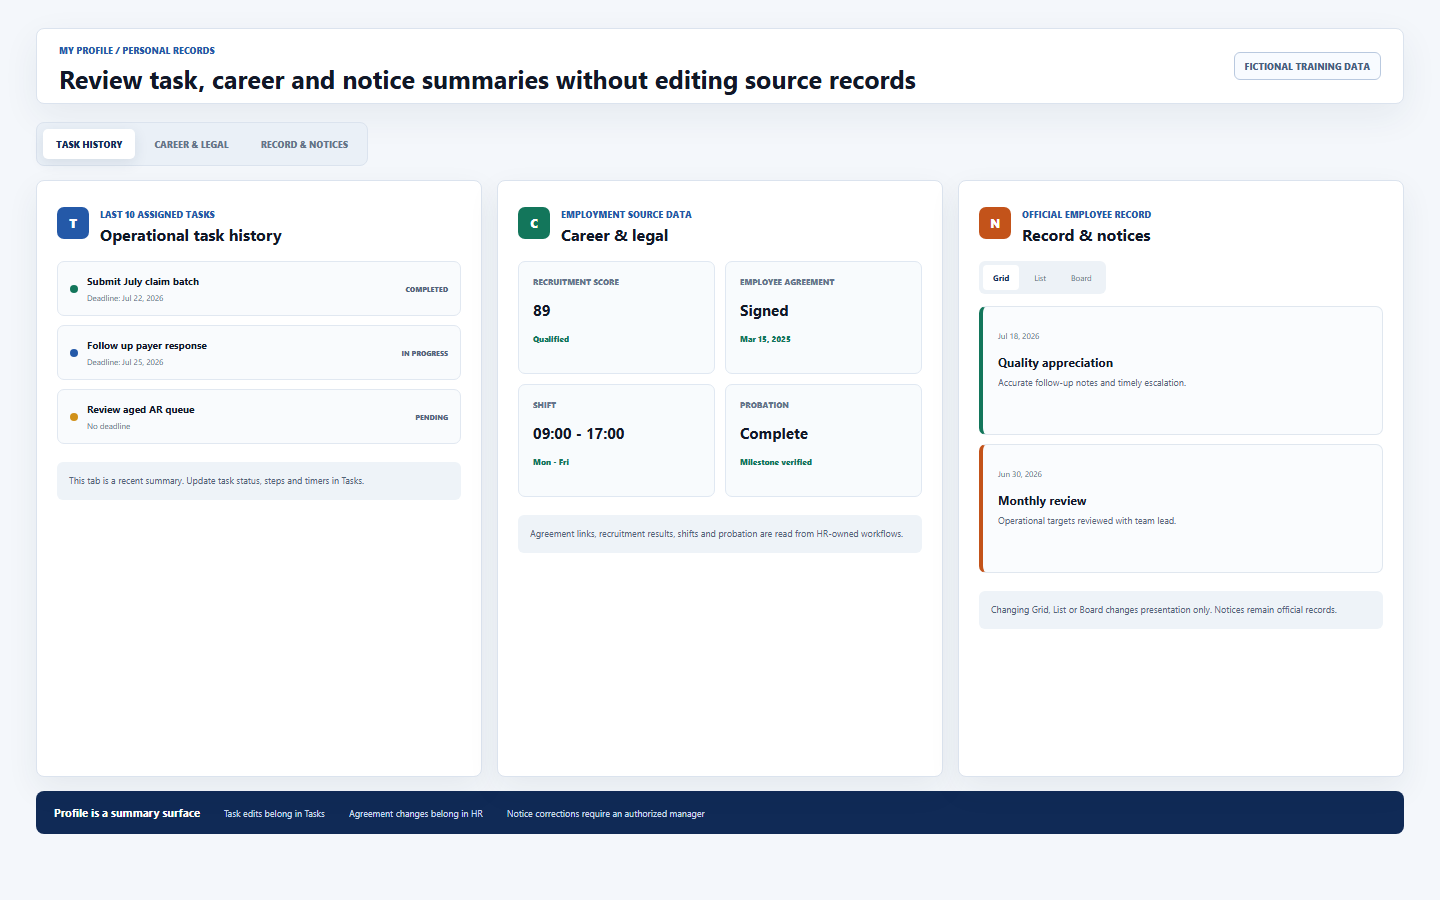Click the 'Mar 15, 2025' agreement date

point(765,339)
